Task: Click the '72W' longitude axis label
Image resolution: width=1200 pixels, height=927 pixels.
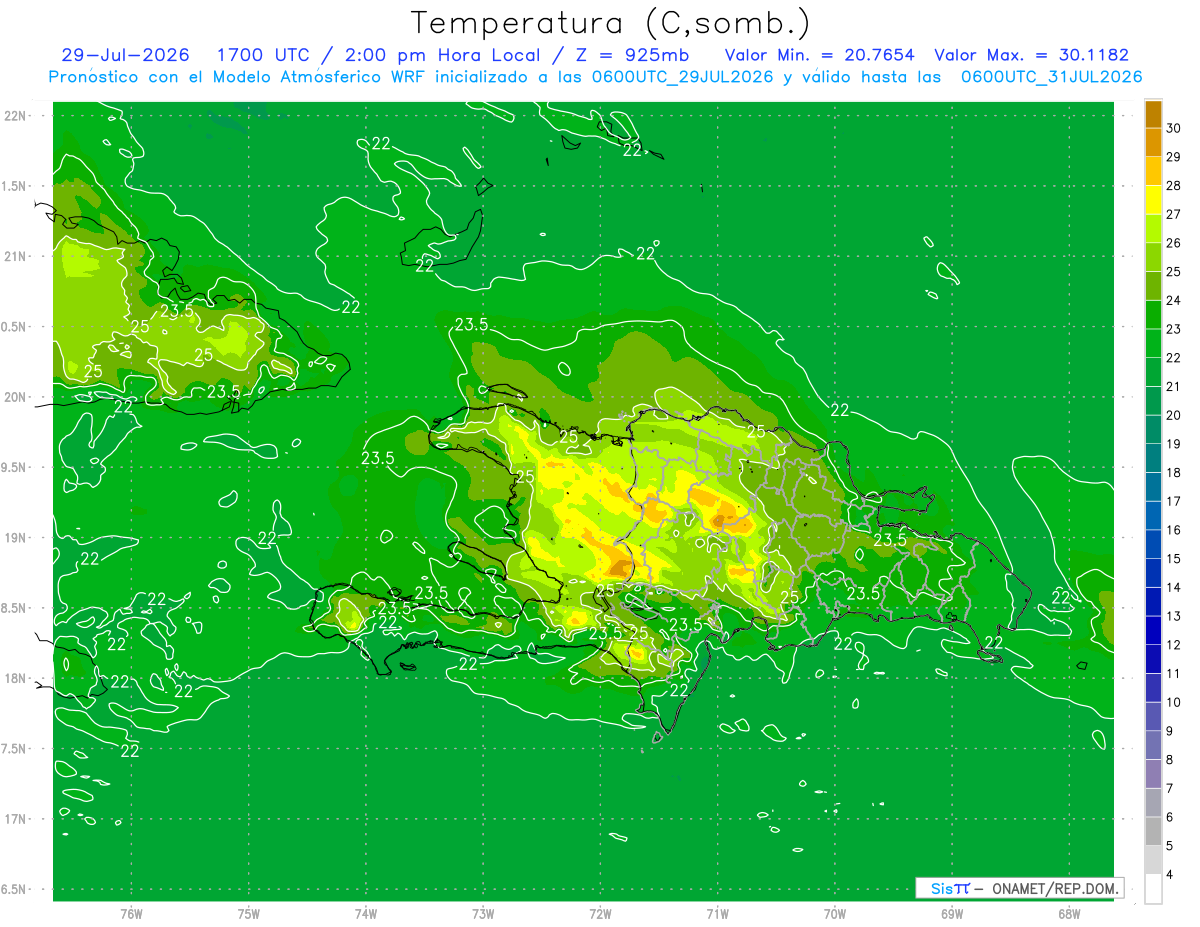Action: click(600, 913)
